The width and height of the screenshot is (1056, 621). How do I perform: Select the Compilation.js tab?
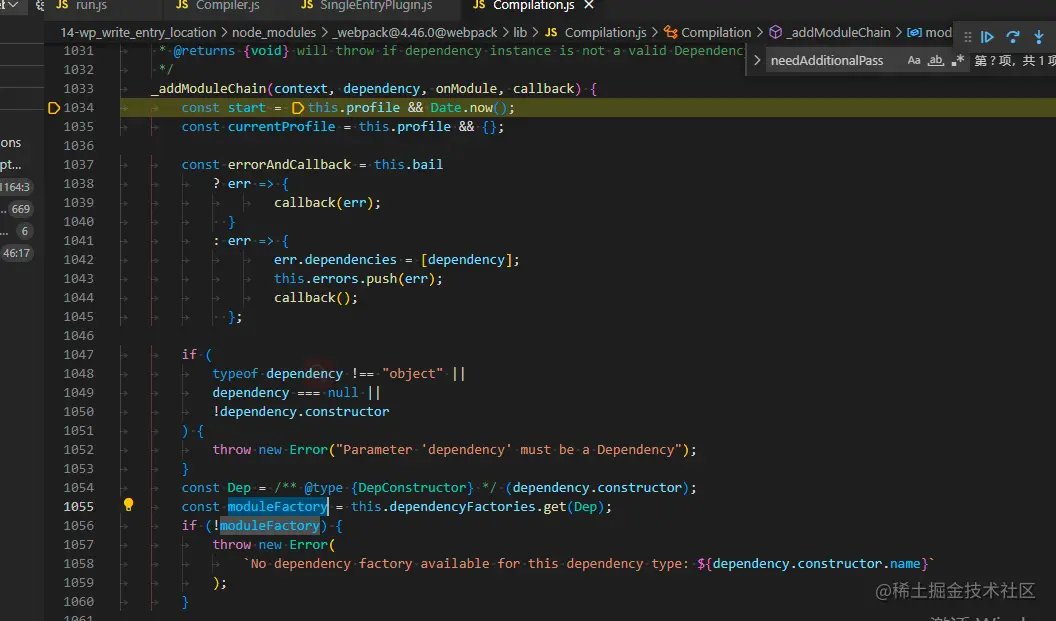pos(533,5)
